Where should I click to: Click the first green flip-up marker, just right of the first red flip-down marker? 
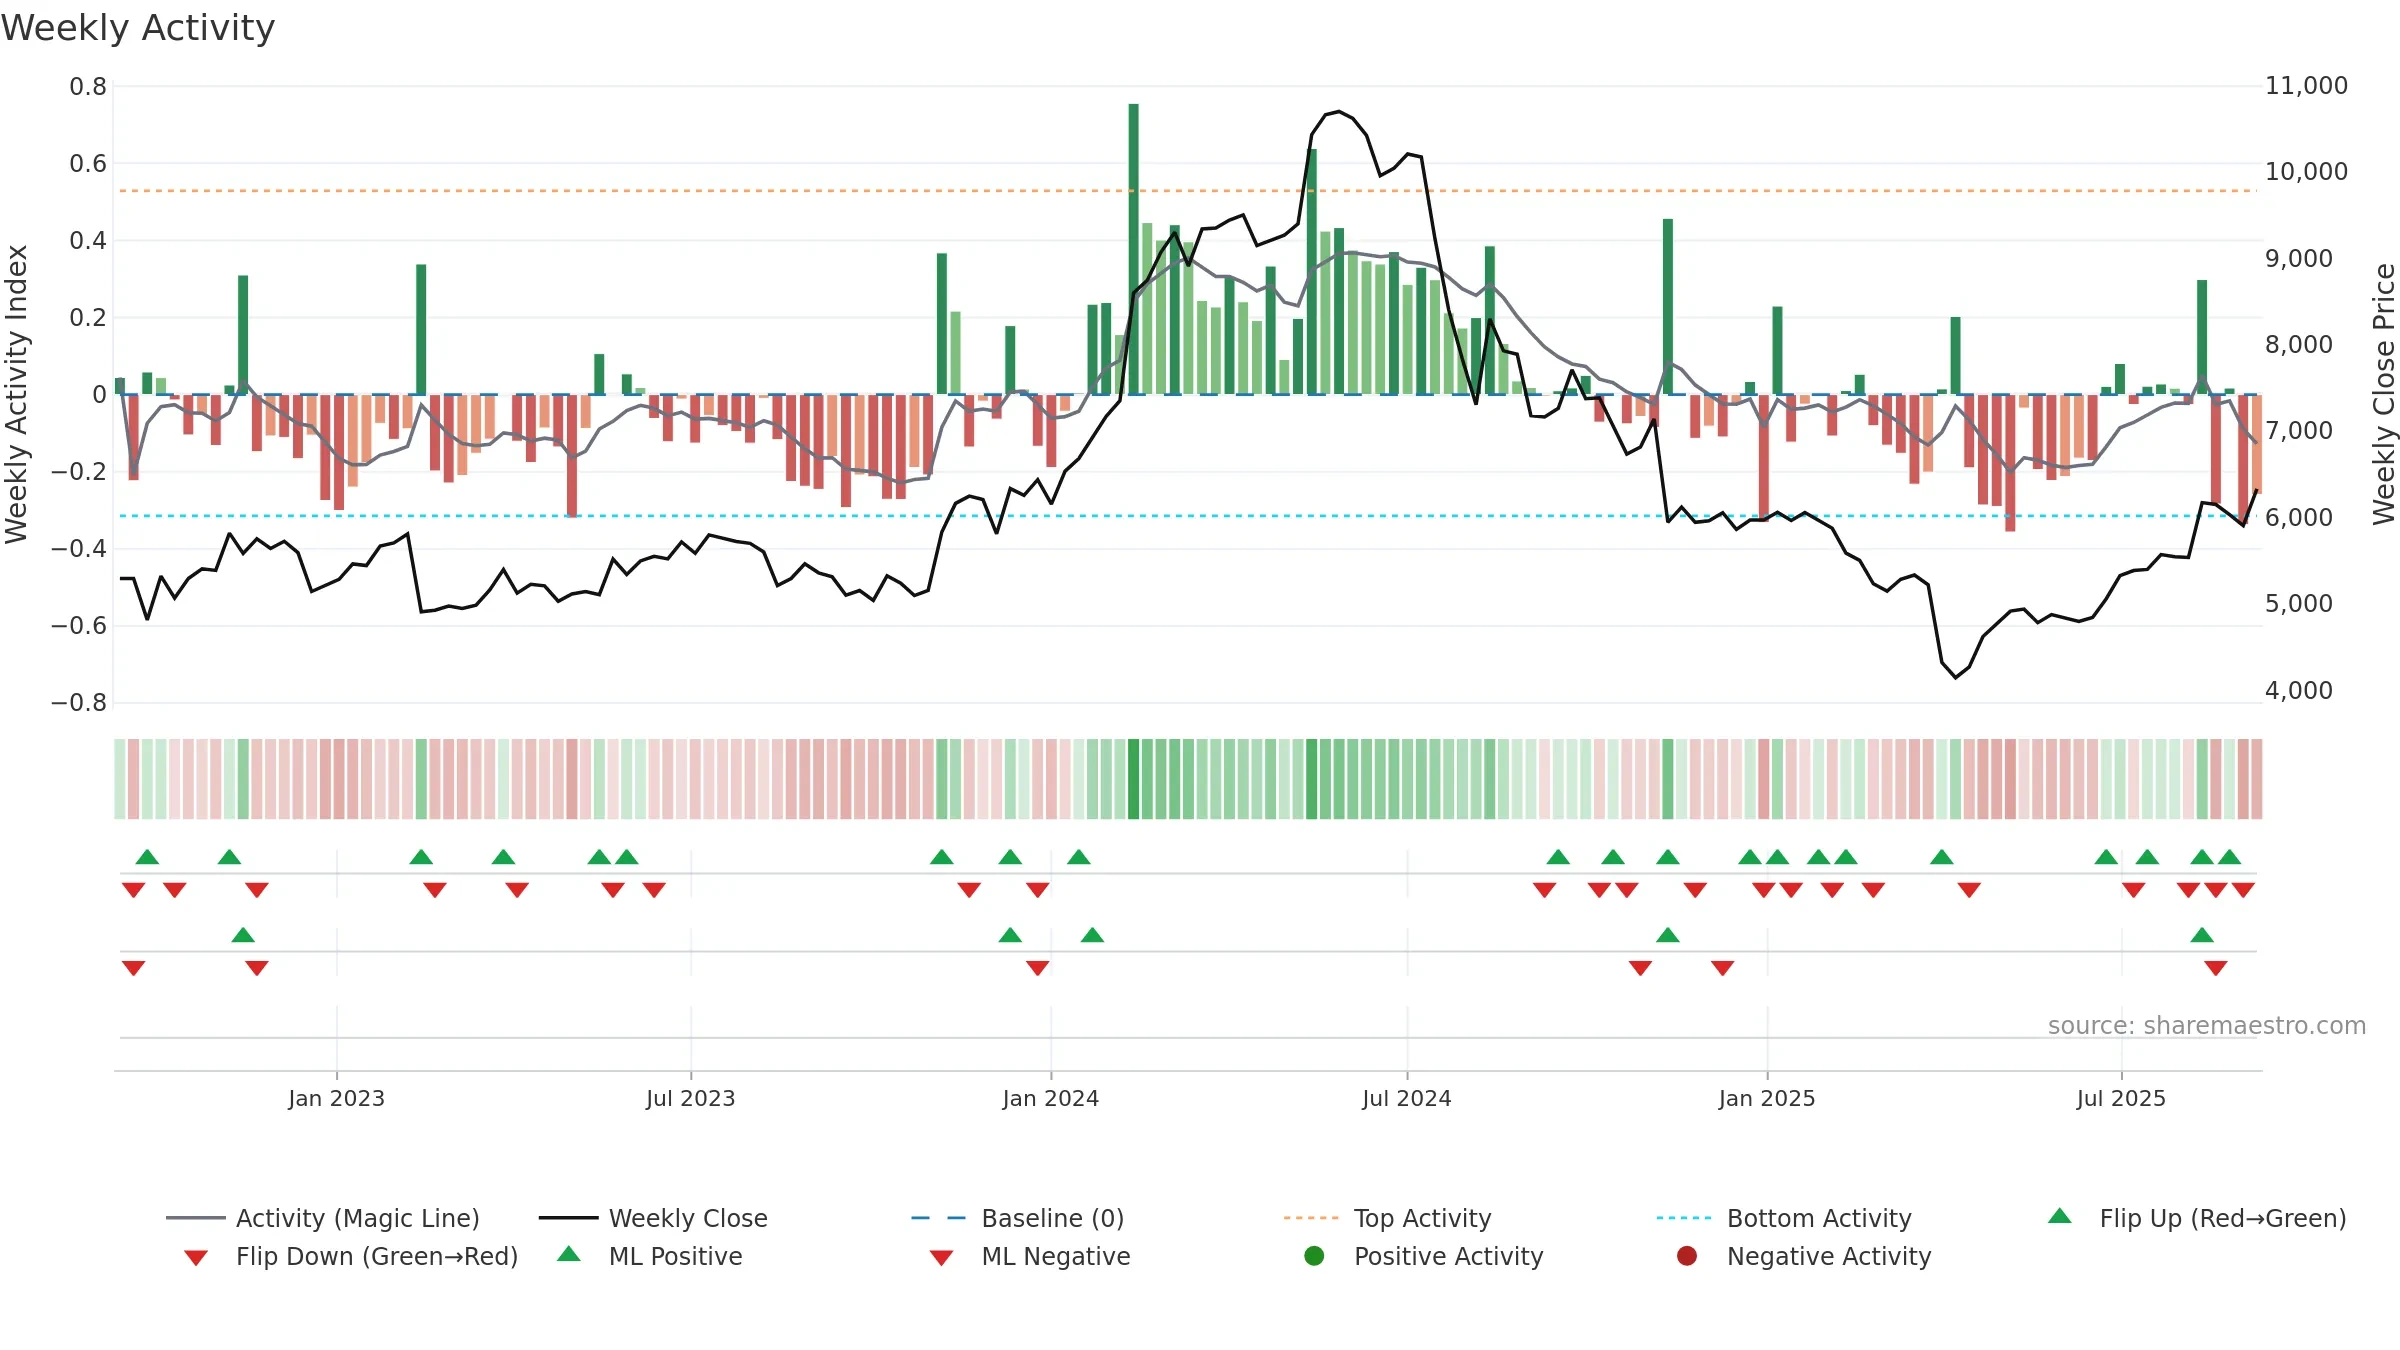coord(147,857)
